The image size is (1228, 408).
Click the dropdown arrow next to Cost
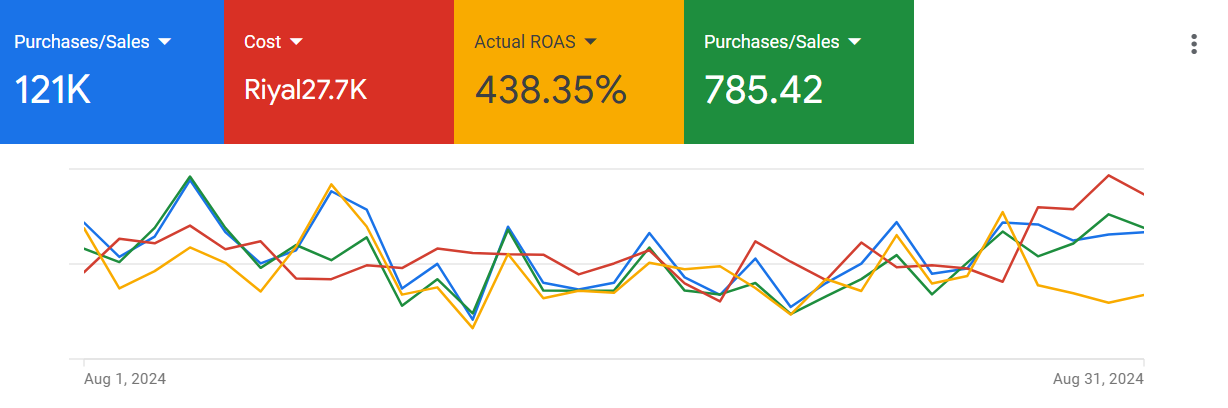click(296, 42)
